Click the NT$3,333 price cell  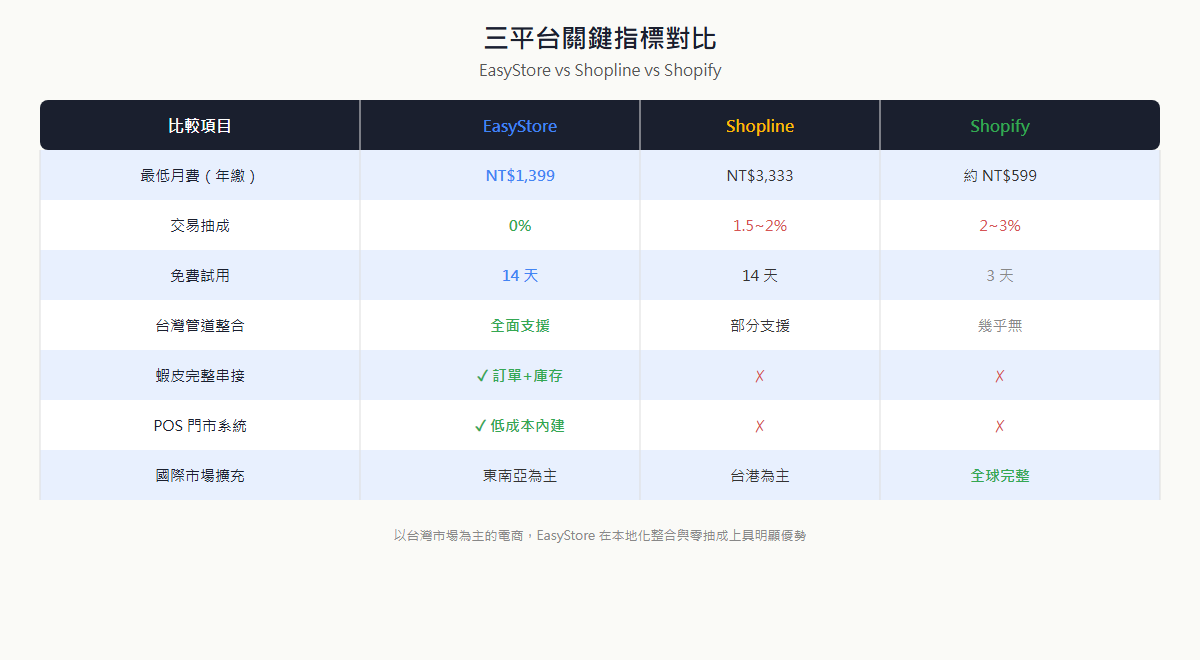pos(760,176)
